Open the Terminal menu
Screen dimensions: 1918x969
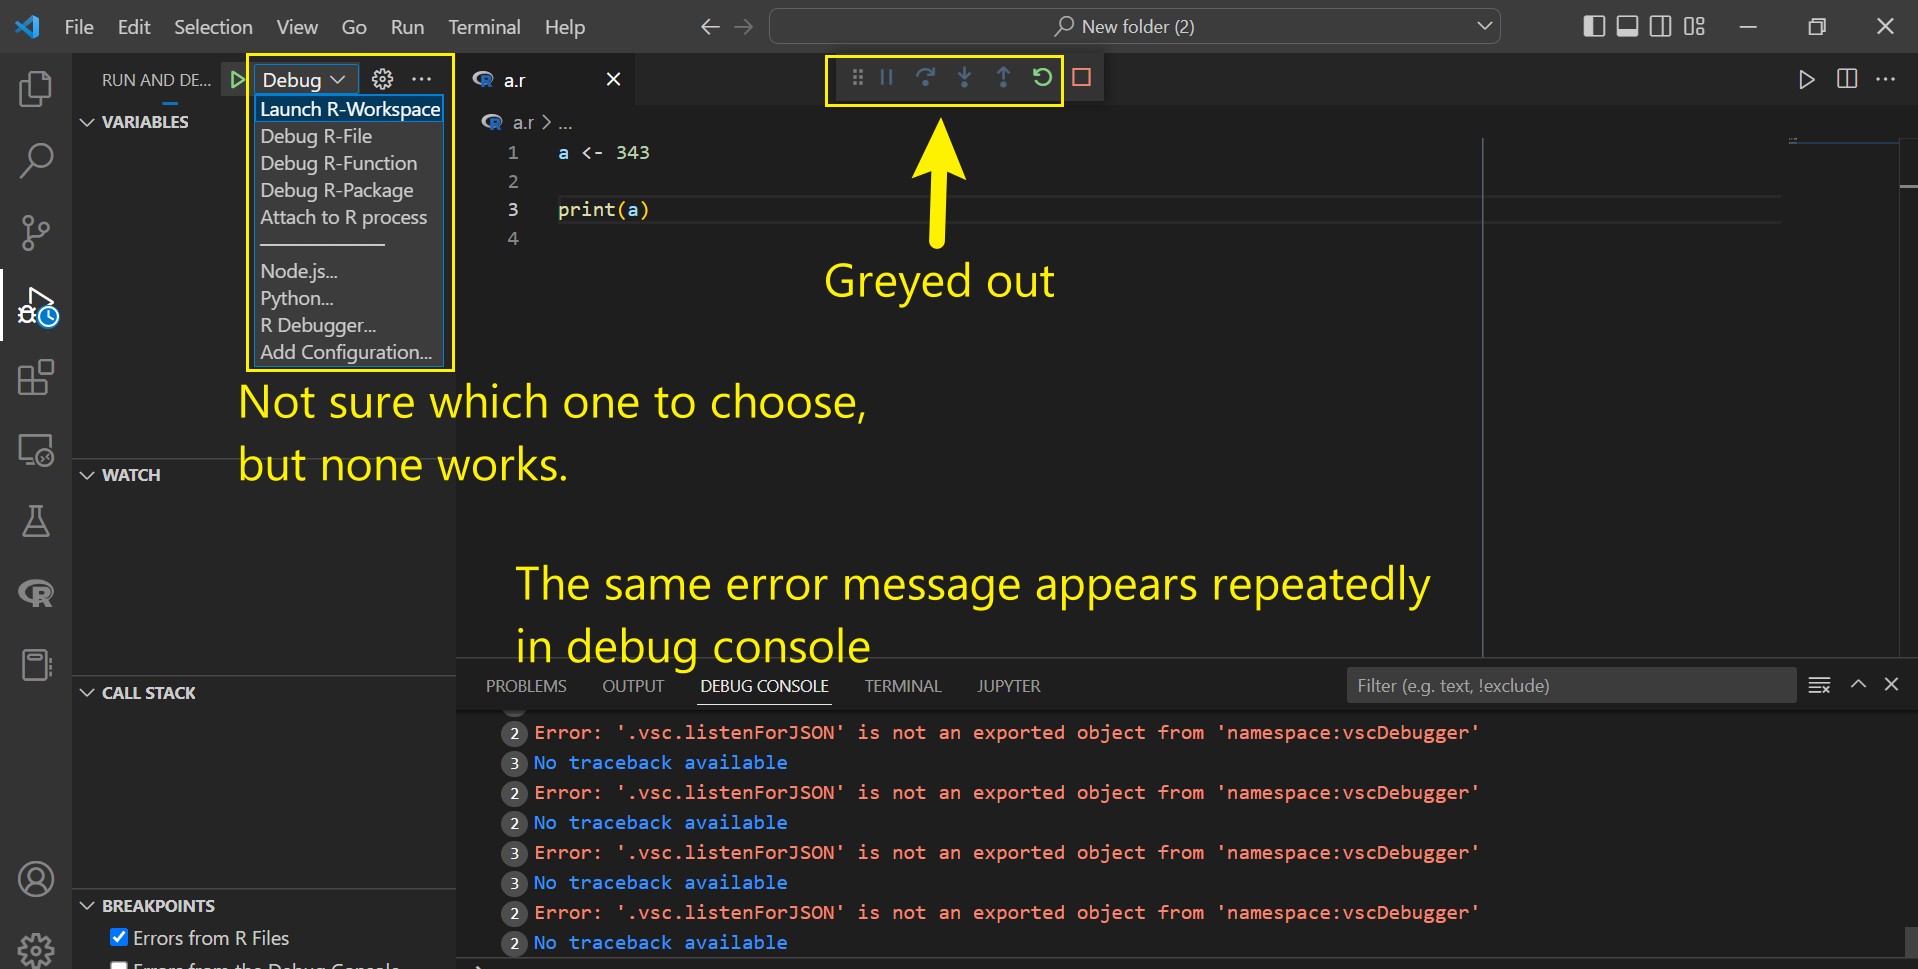tap(484, 27)
